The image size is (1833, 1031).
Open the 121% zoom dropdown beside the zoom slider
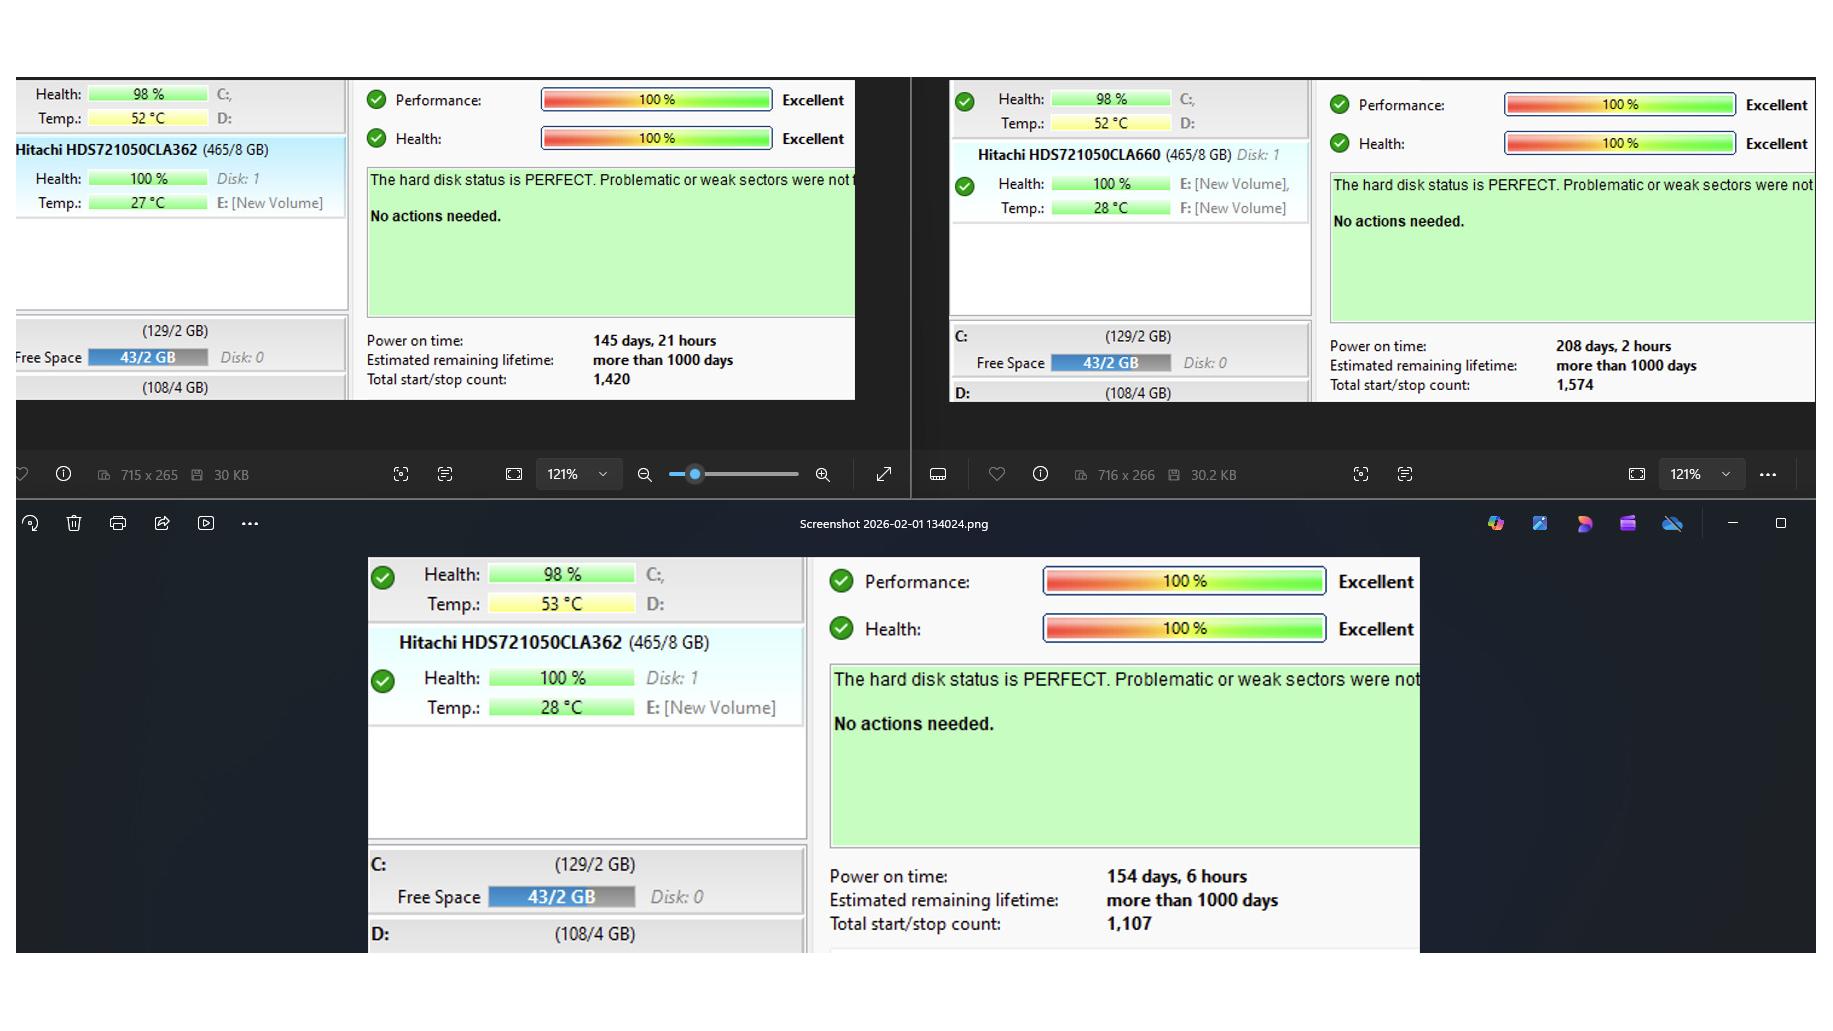coord(602,475)
